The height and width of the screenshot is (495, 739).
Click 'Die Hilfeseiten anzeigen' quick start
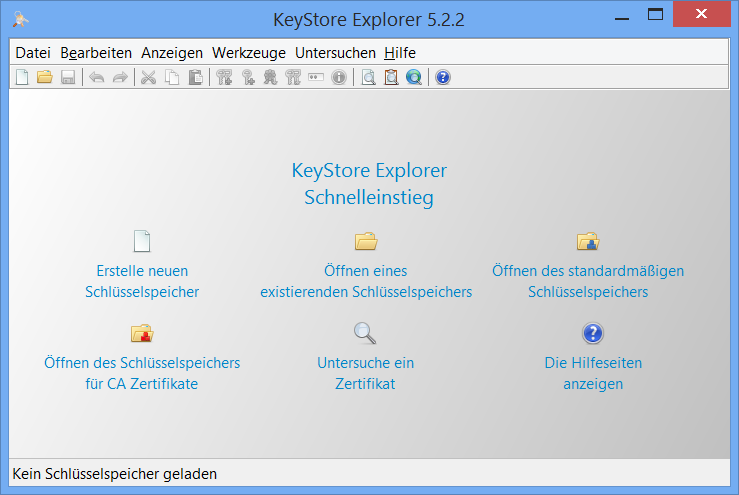click(x=593, y=372)
